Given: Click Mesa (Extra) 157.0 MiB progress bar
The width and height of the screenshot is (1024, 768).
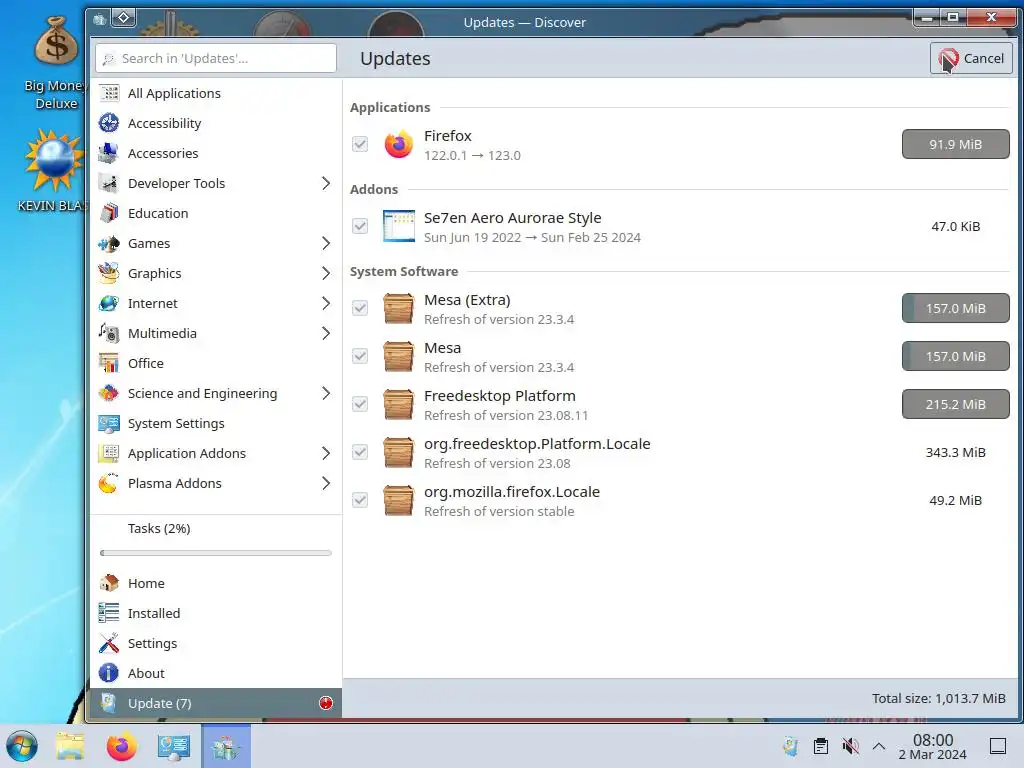Looking at the screenshot, I should [x=955, y=308].
